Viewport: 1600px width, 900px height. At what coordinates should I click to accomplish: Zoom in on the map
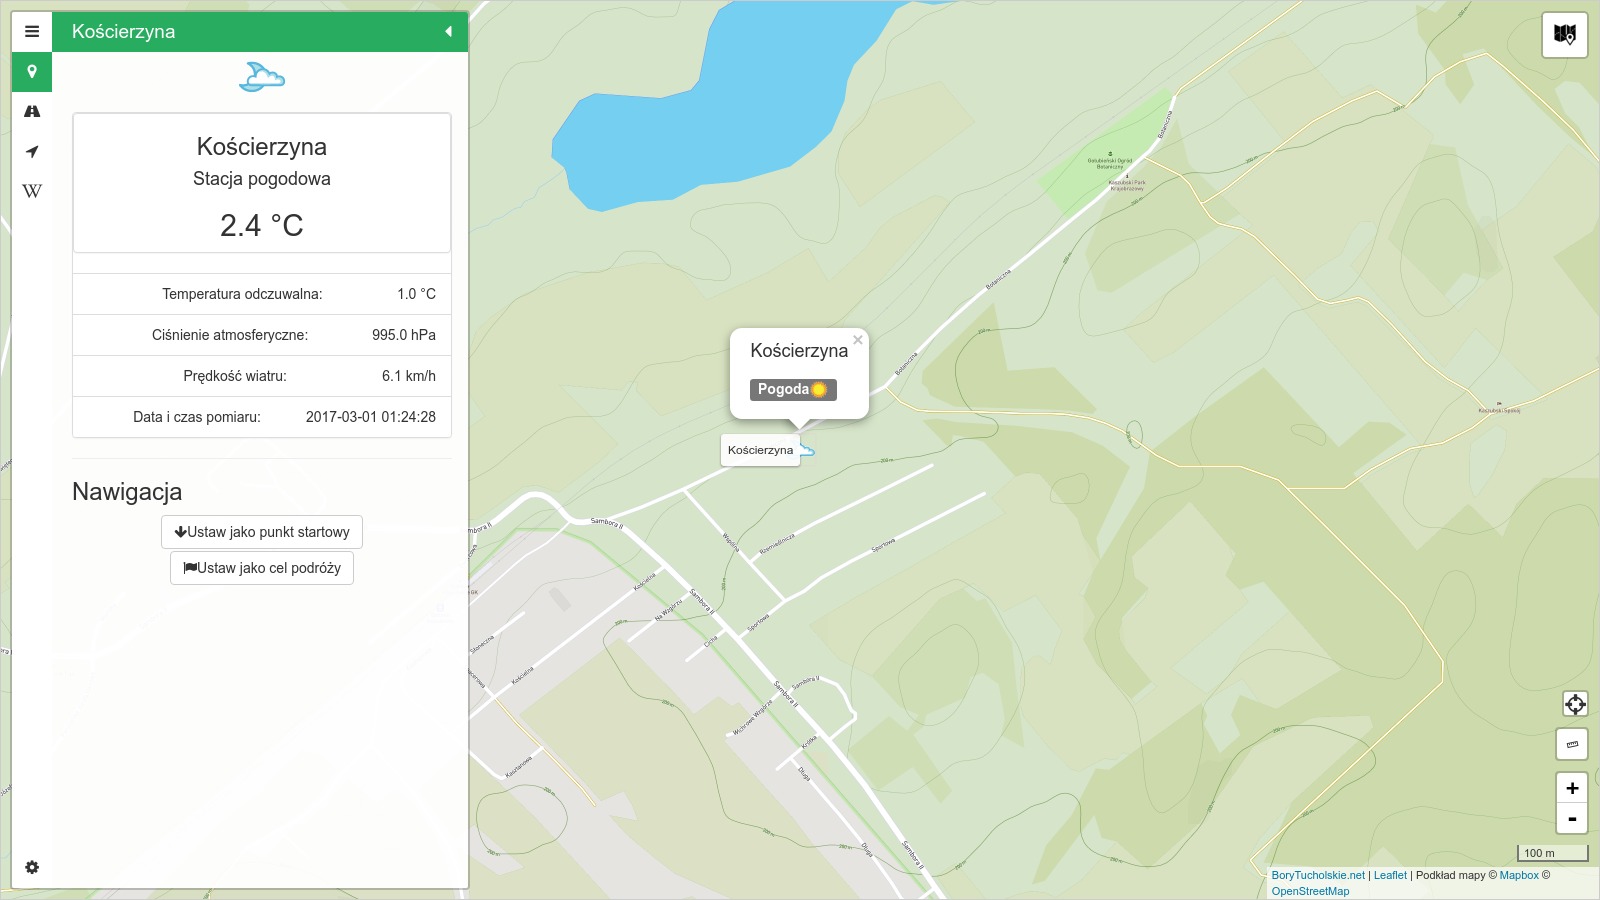1572,788
